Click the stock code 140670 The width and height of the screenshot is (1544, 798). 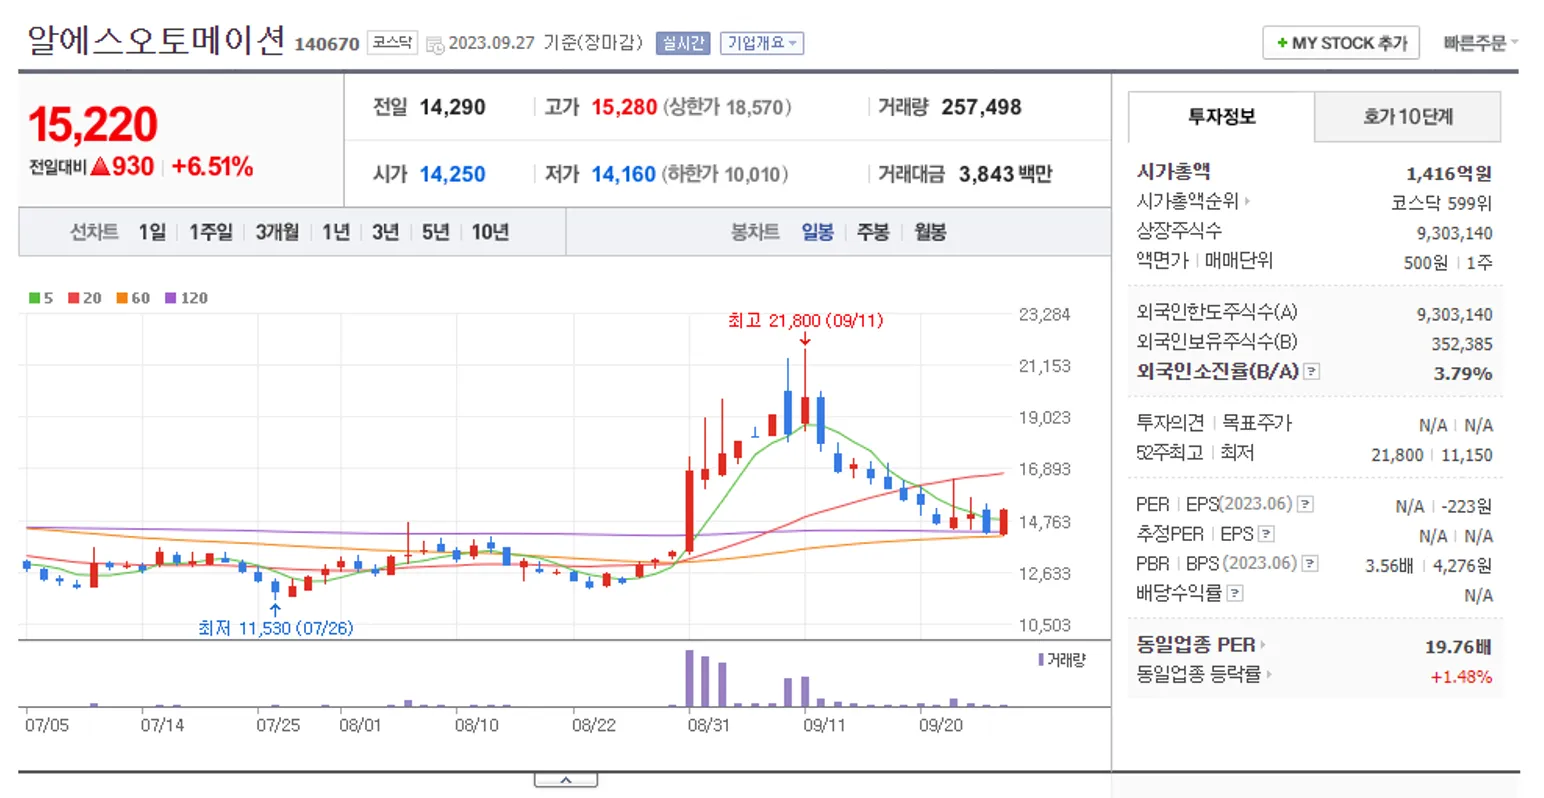pos(327,44)
